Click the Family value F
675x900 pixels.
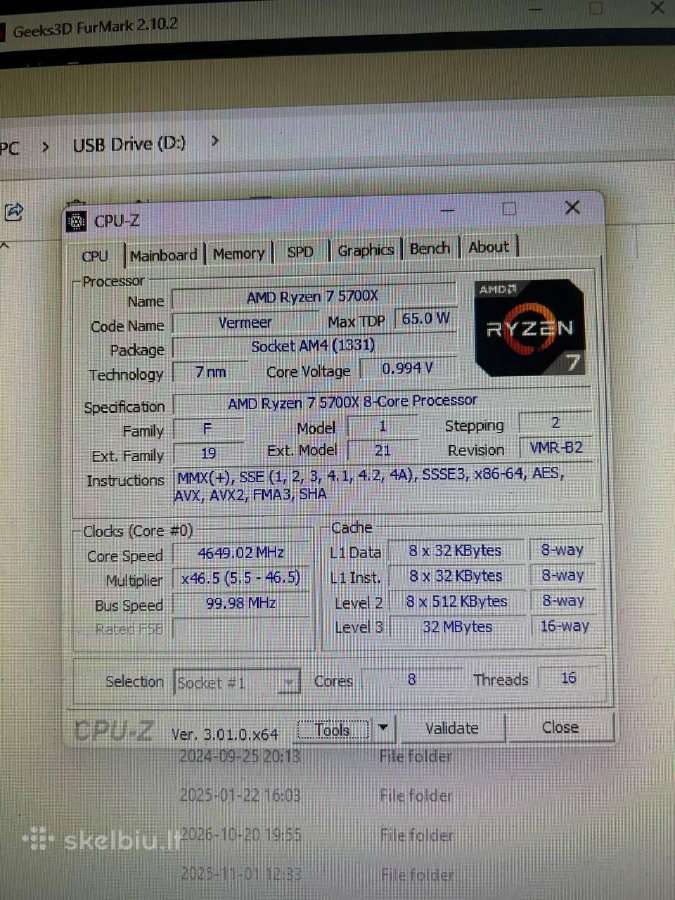coord(208,429)
